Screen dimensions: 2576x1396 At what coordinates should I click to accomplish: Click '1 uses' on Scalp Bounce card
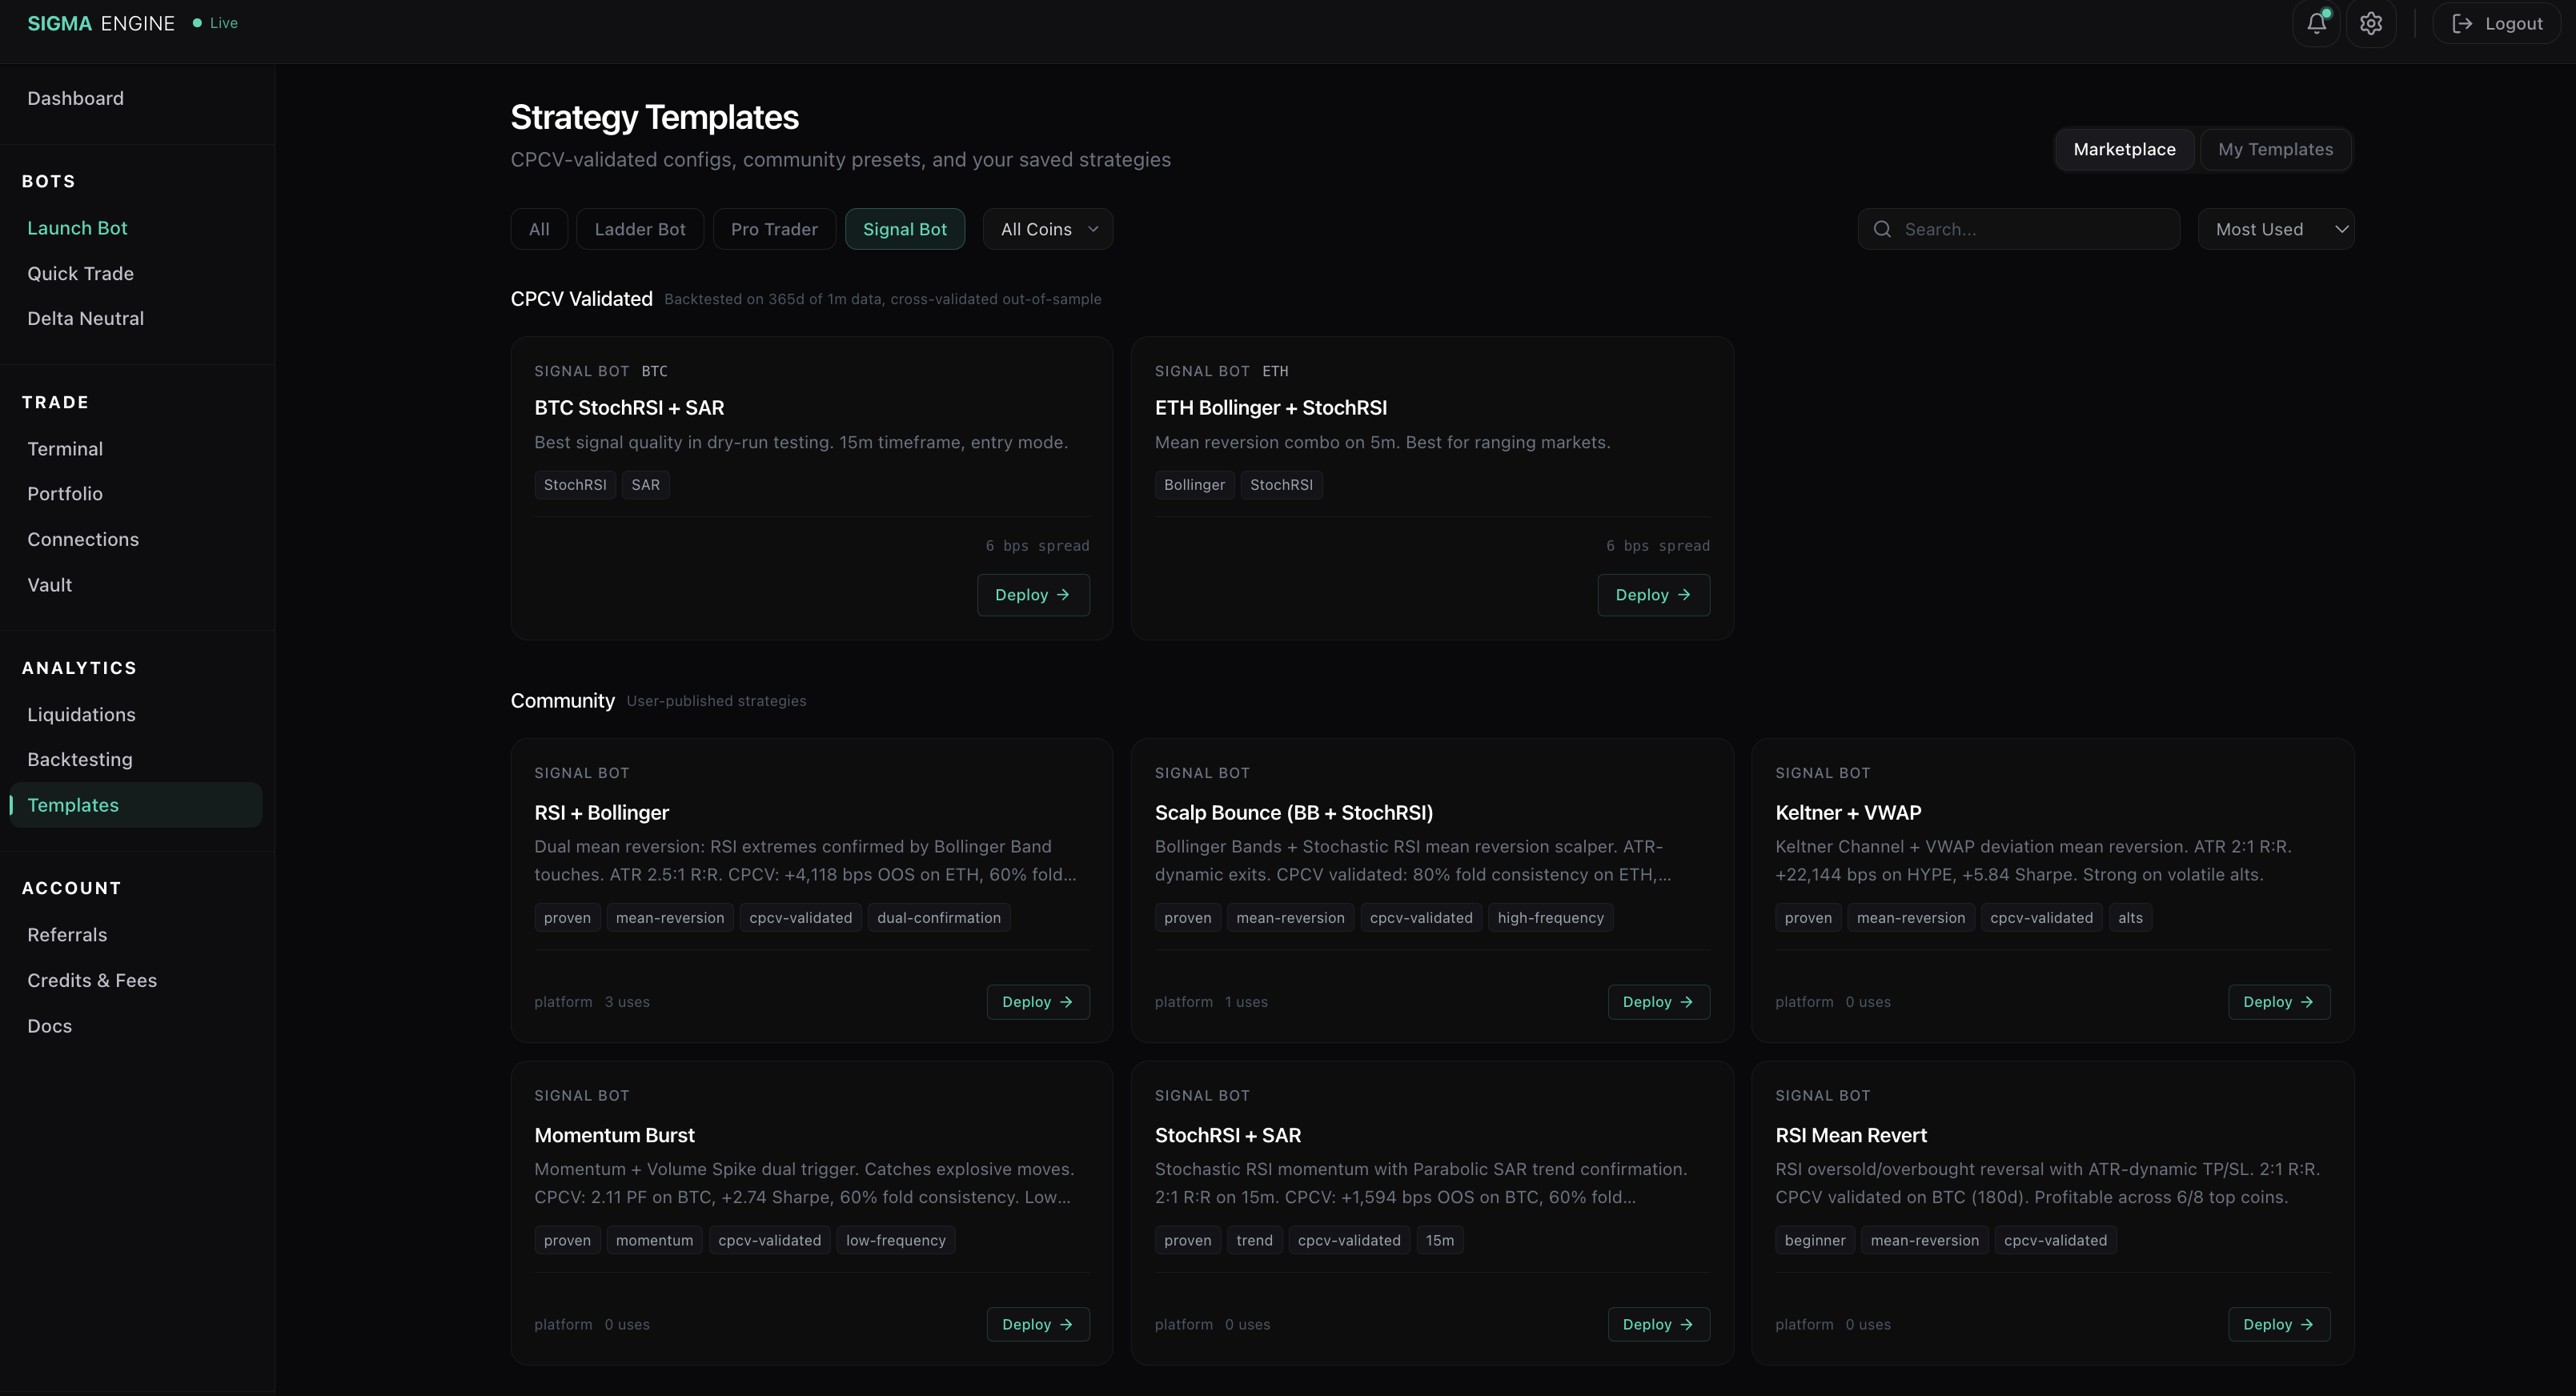(1246, 1002)
